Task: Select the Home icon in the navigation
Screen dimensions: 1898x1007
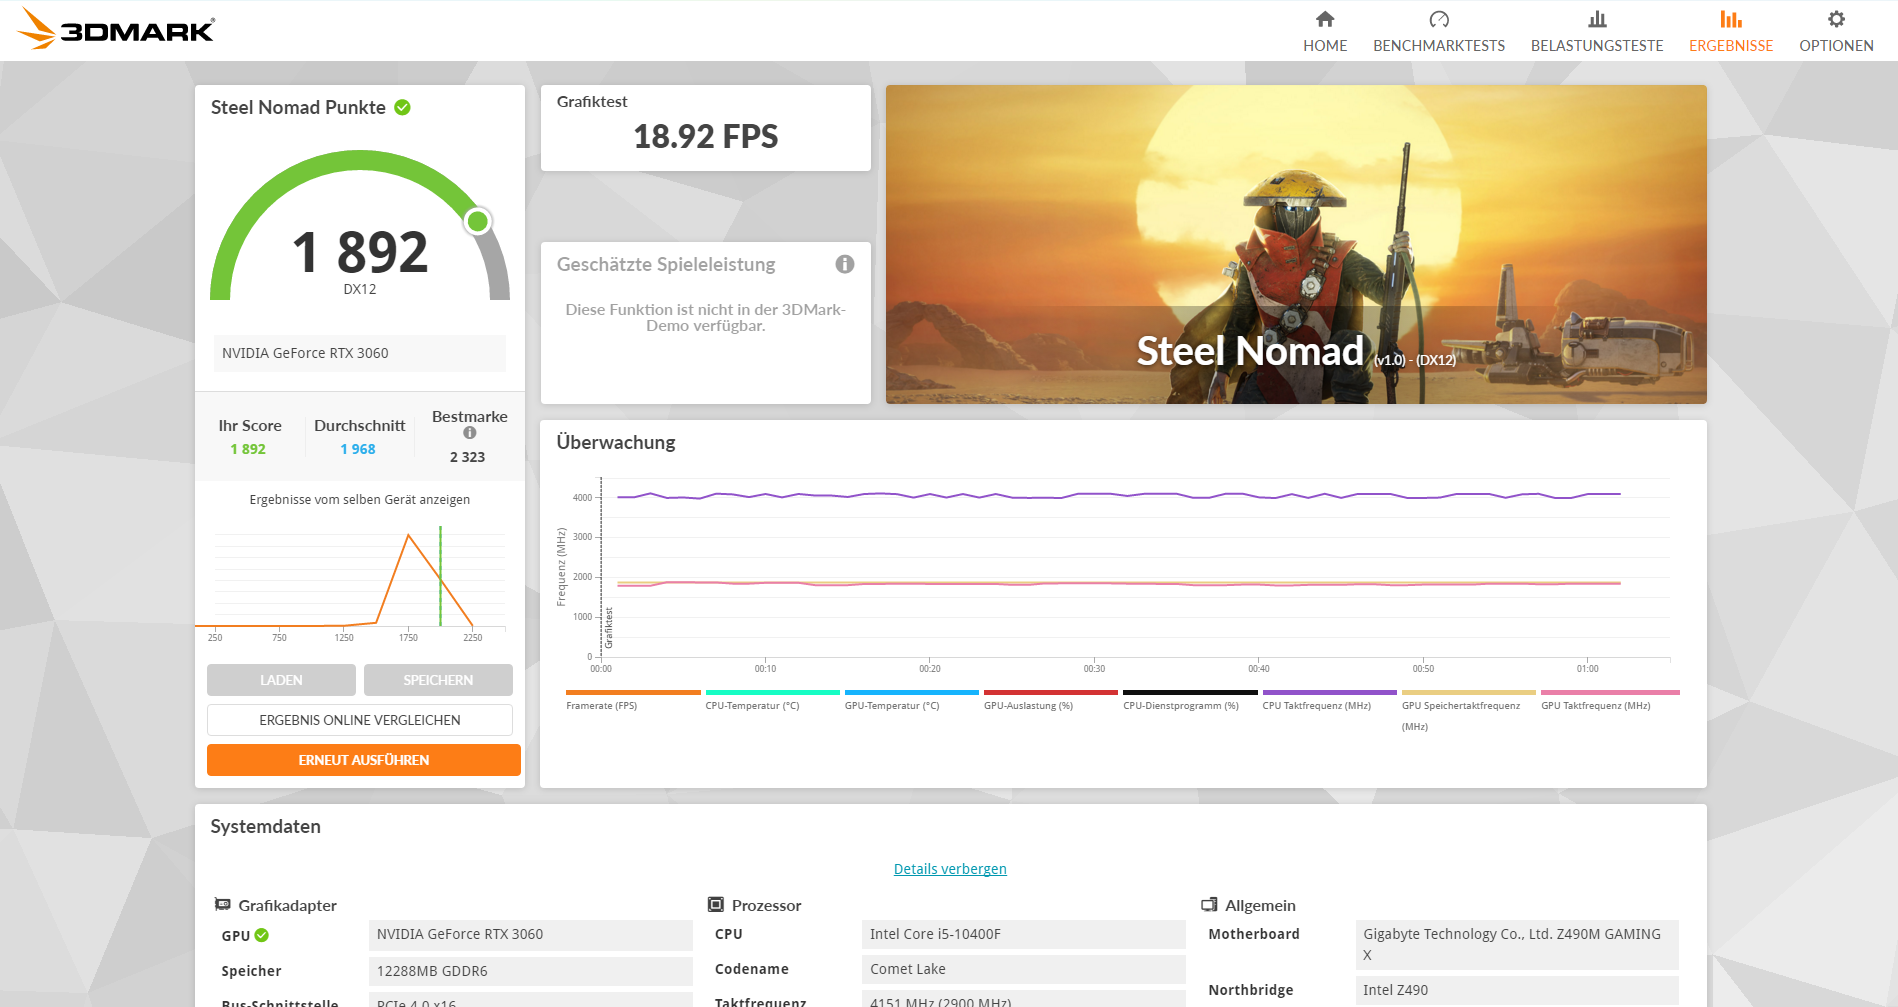Action: (1325, 19)
